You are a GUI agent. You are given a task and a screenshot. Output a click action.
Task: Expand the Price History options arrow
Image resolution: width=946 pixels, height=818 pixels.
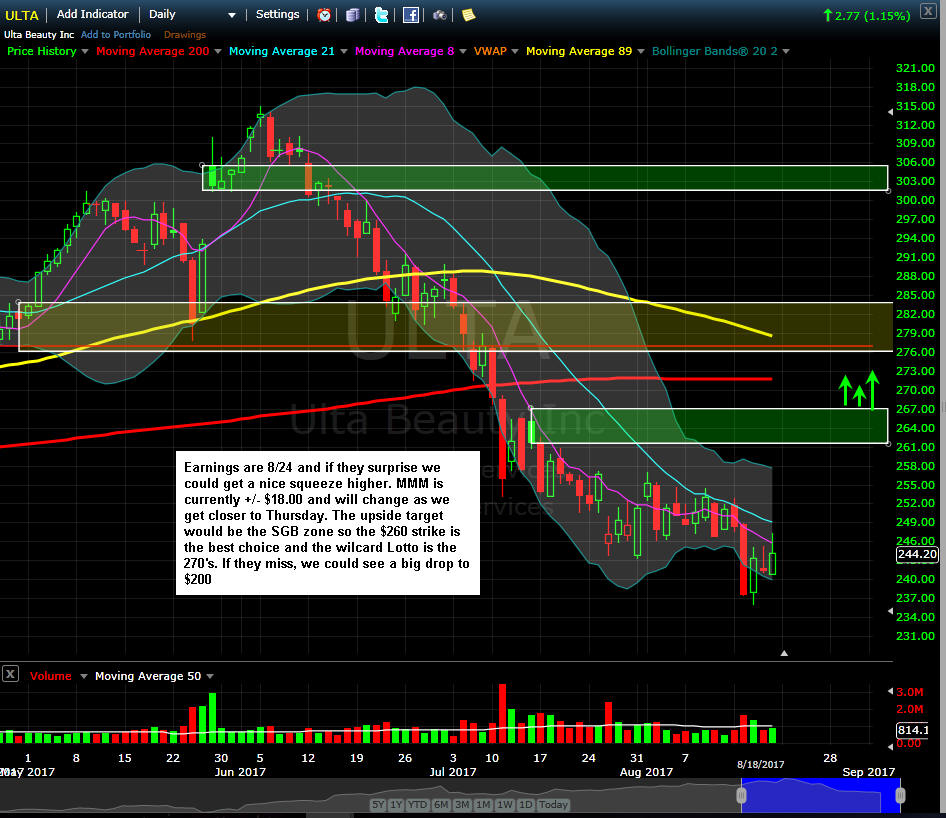click(85, 51)
